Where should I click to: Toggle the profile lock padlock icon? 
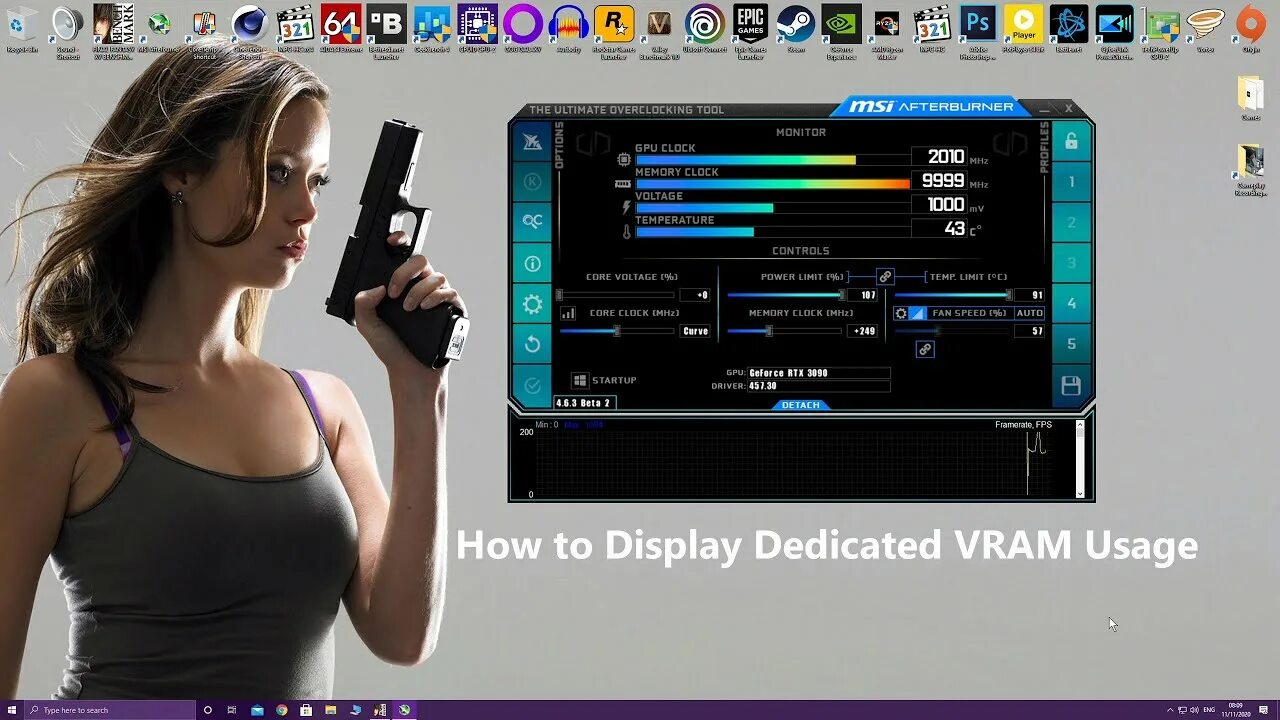(x=1071, y=141)
